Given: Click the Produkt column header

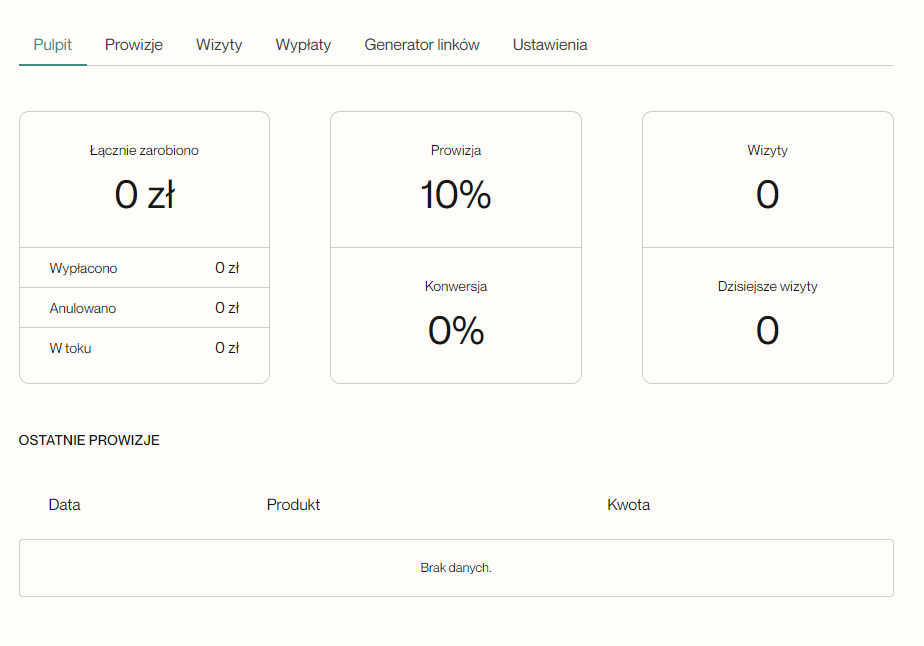Looking at the screenshot, I should [293, 505].
